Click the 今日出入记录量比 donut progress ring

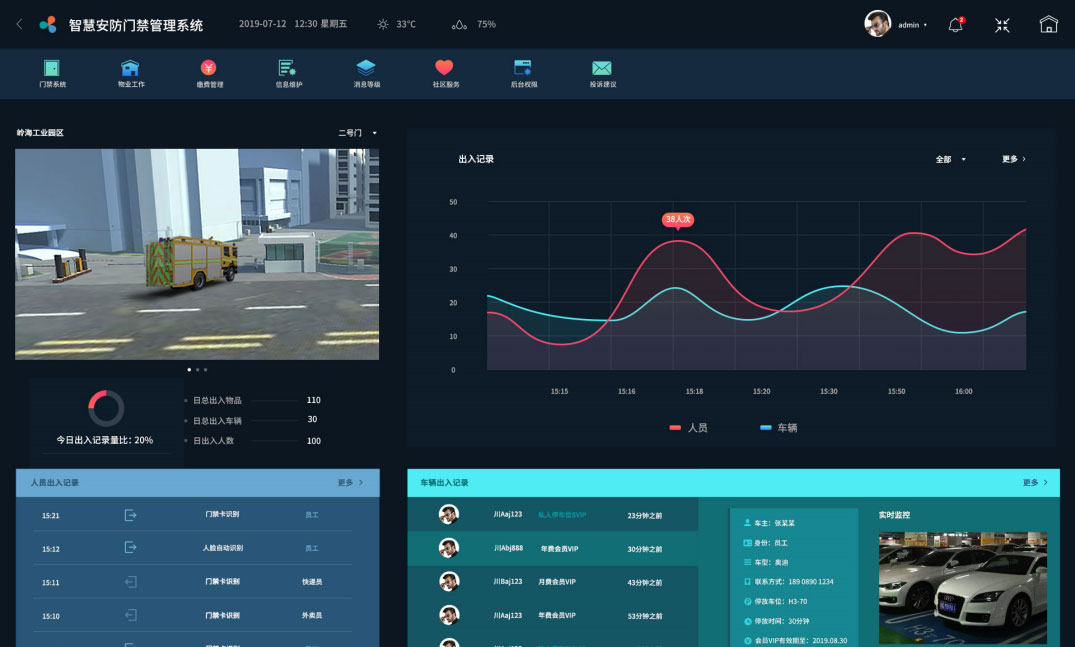[x=106, y=408]
